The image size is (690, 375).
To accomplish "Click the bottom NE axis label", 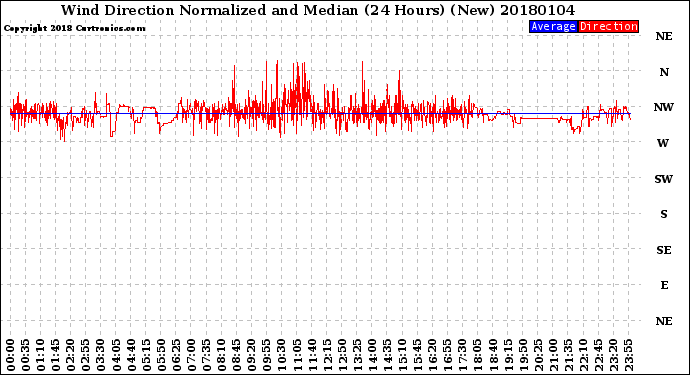I will (x=664, y=321).
